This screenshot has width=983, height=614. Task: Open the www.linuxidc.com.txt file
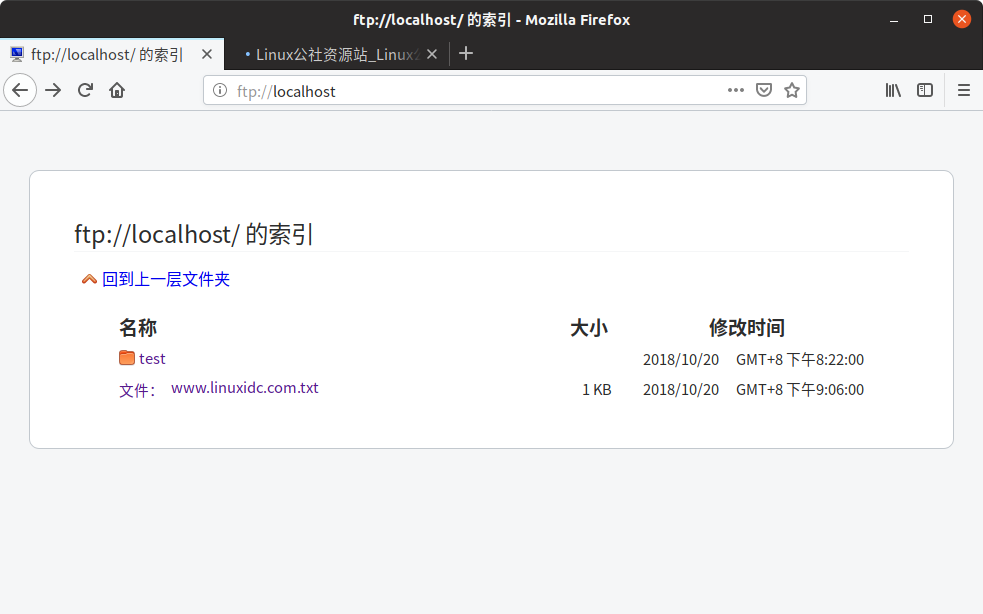coord(245,388)
